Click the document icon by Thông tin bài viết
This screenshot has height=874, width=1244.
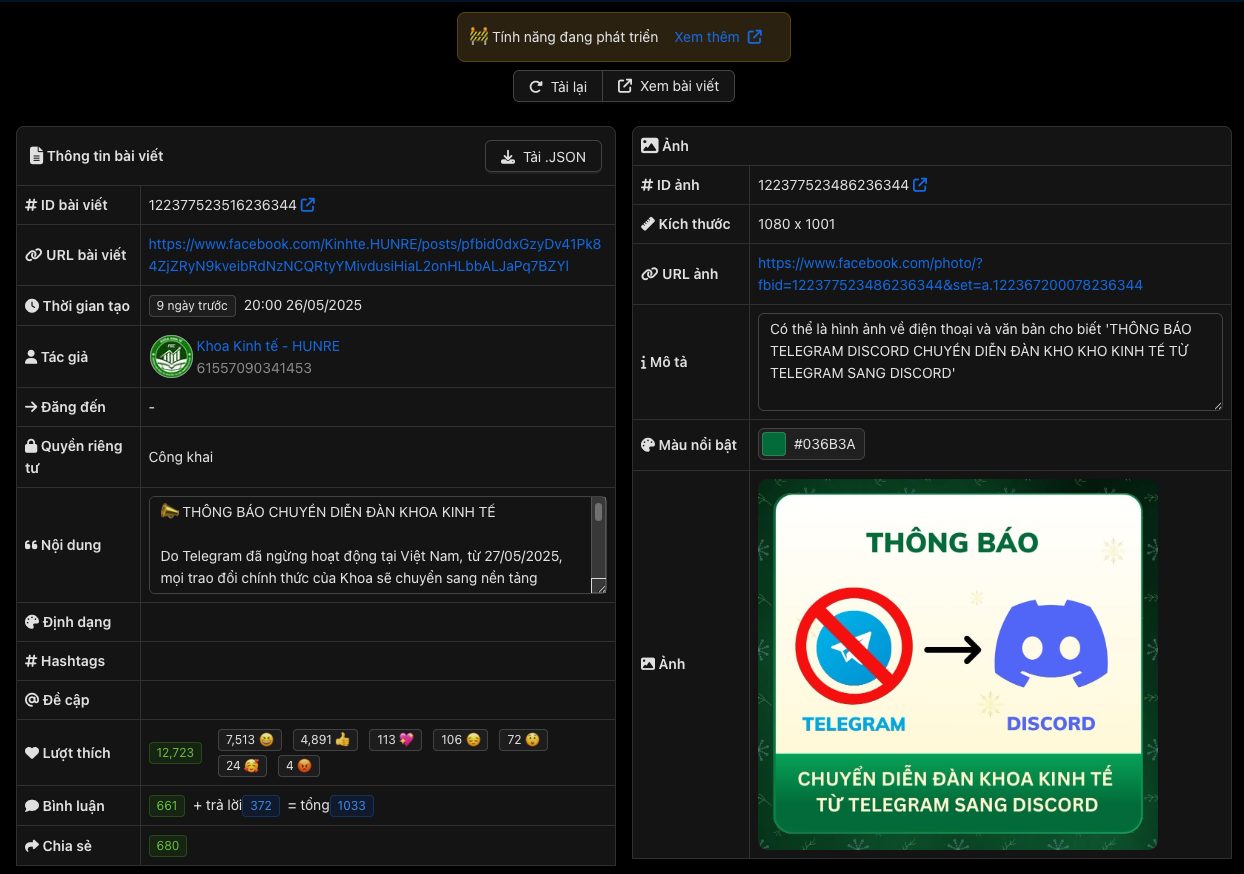36,156
